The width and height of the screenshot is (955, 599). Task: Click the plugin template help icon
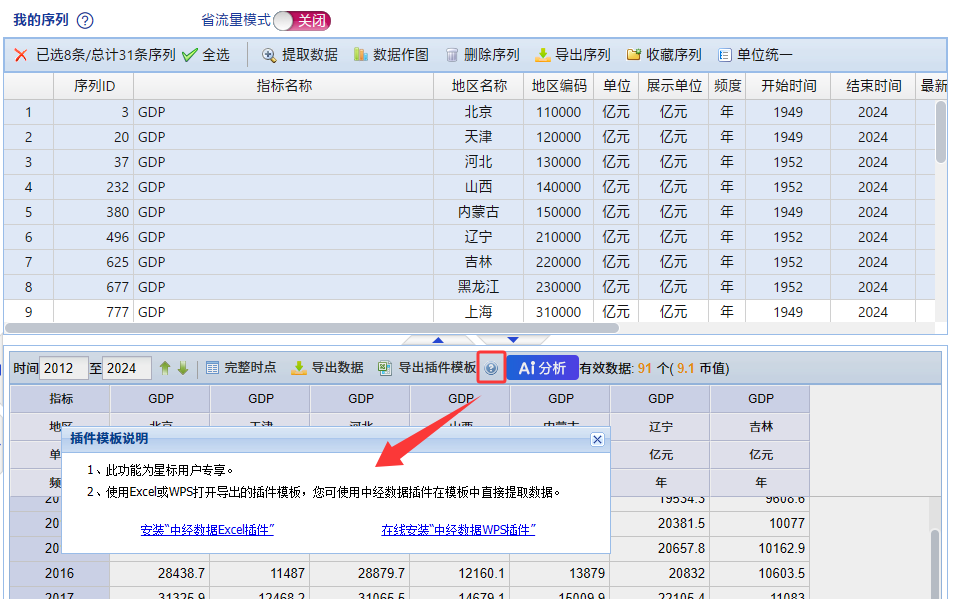point(490,369)
